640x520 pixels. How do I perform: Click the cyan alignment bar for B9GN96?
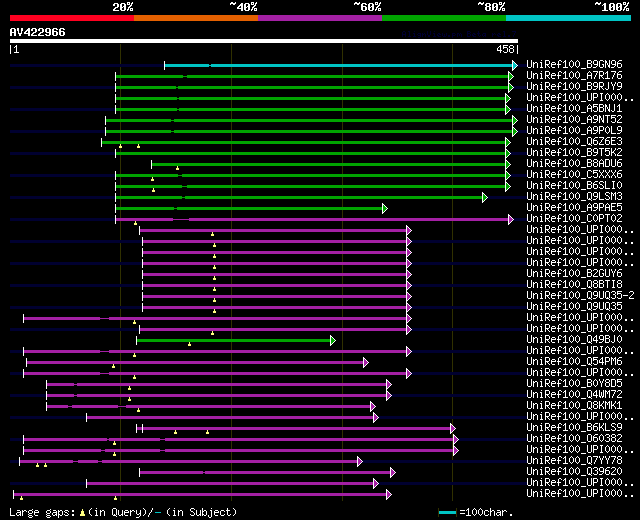(339, 65)
